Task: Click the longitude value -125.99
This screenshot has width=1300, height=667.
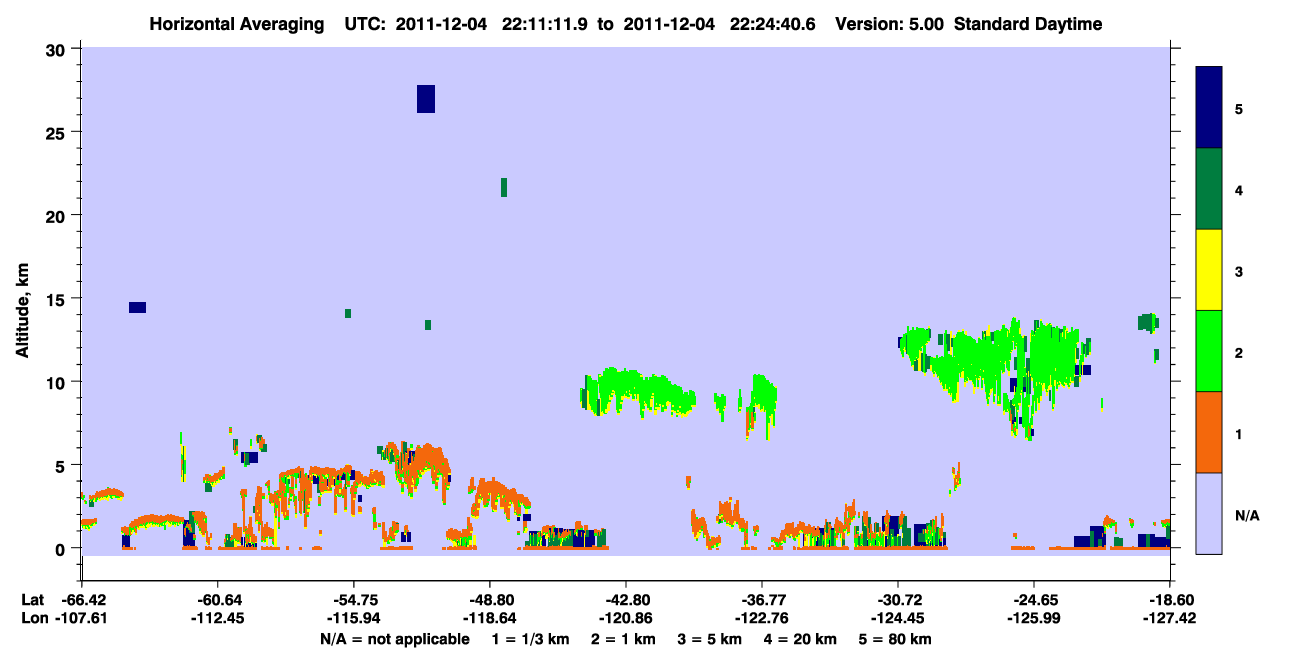Action: click(x=1033, y=618)
